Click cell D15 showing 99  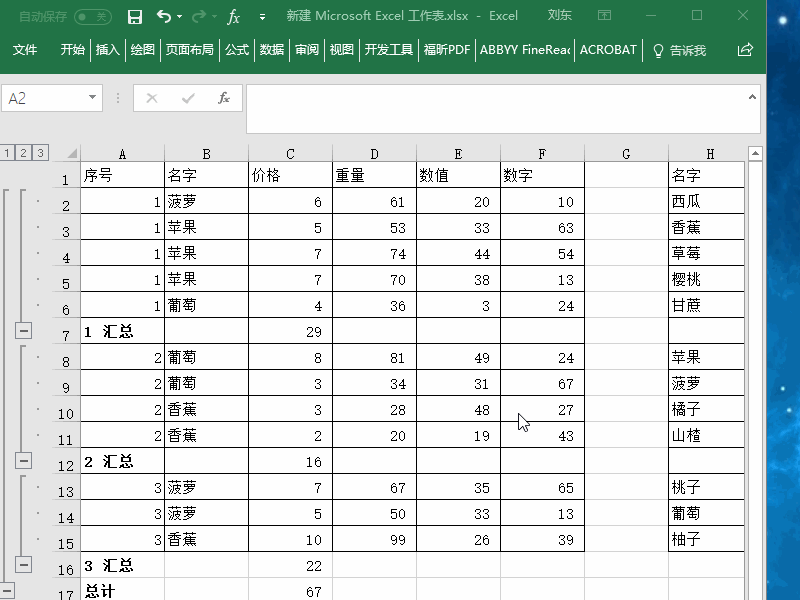point(374,539)
